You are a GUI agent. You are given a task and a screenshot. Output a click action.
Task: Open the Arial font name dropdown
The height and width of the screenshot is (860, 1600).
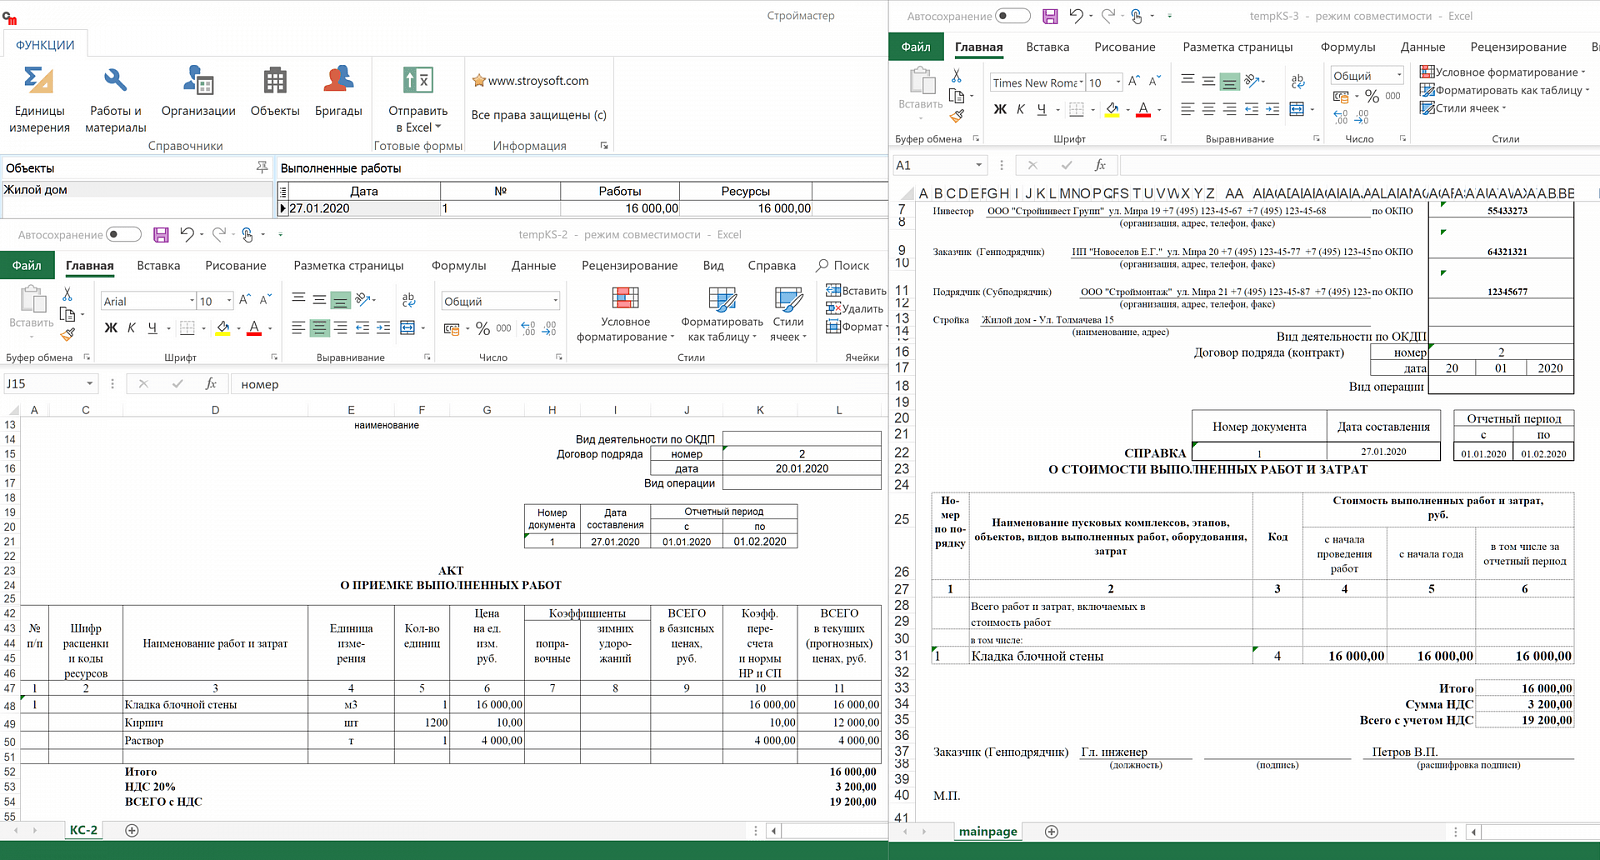(x=192, y=301)
